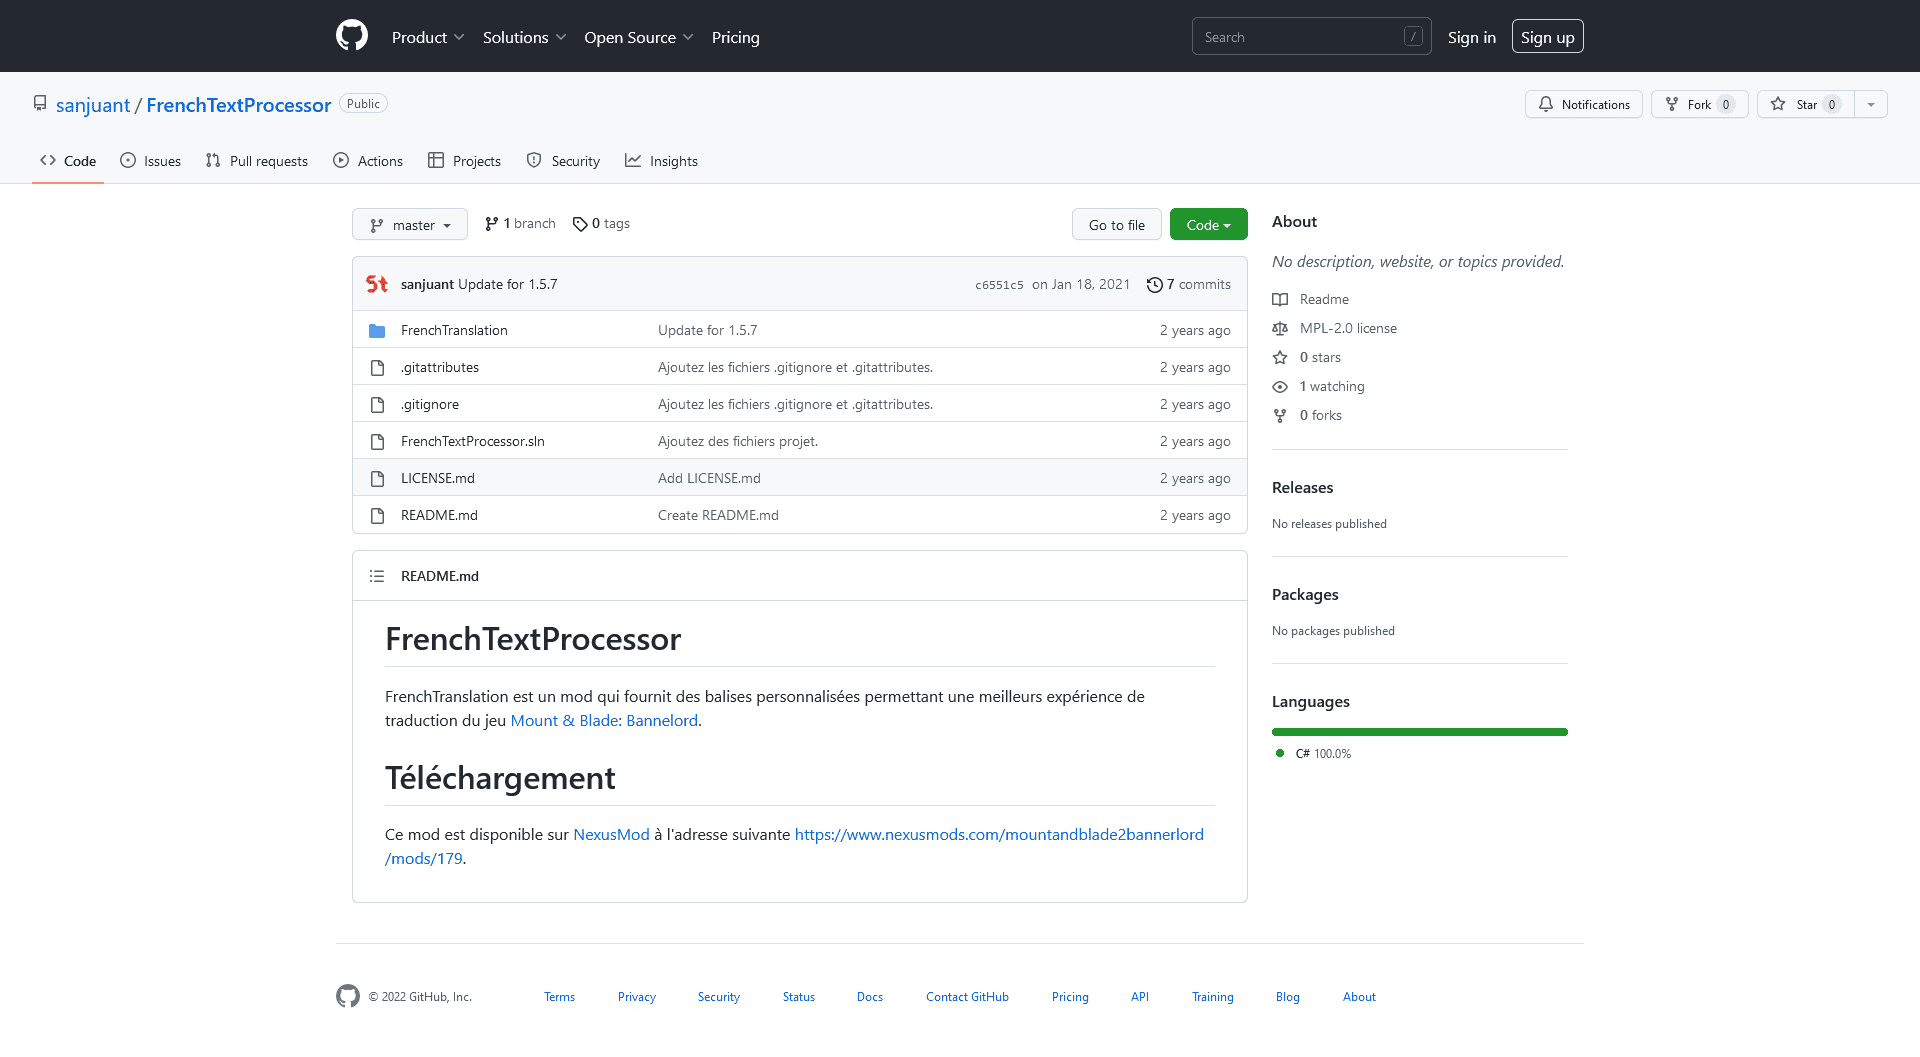Open the Actions tab

point(368,161)
